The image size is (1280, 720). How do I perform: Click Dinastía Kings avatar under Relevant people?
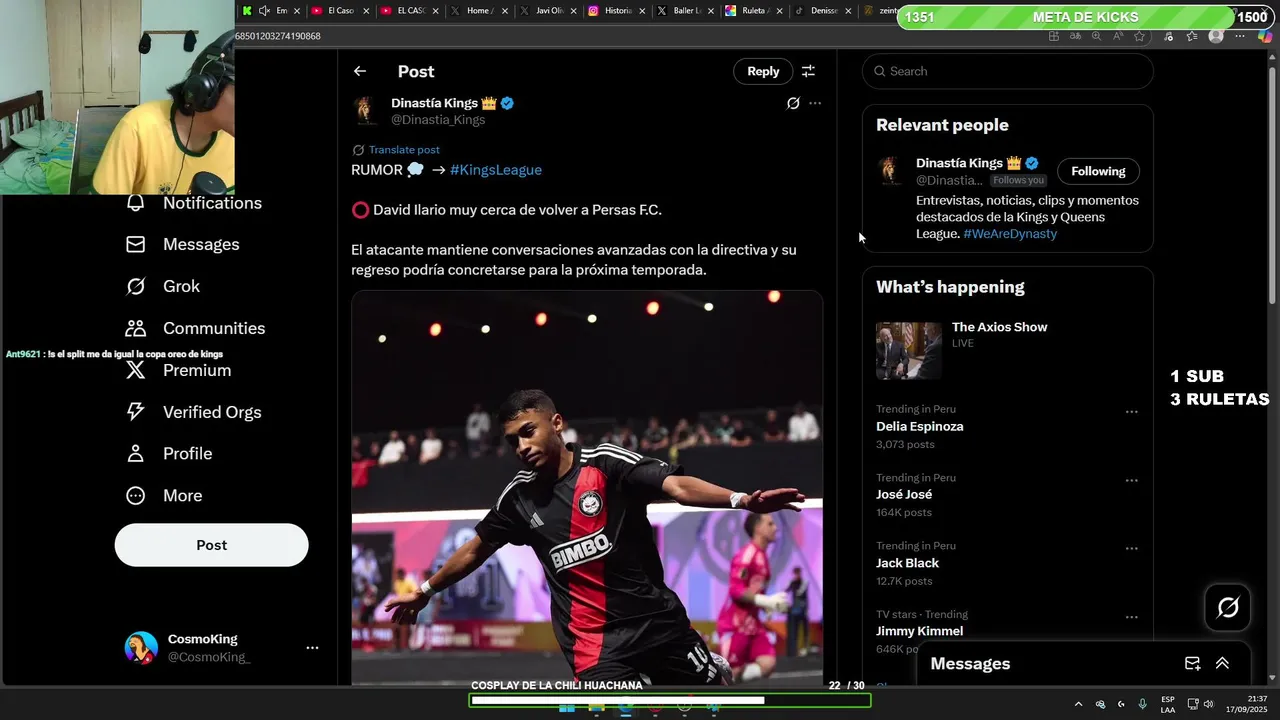[x=890, y=170]
